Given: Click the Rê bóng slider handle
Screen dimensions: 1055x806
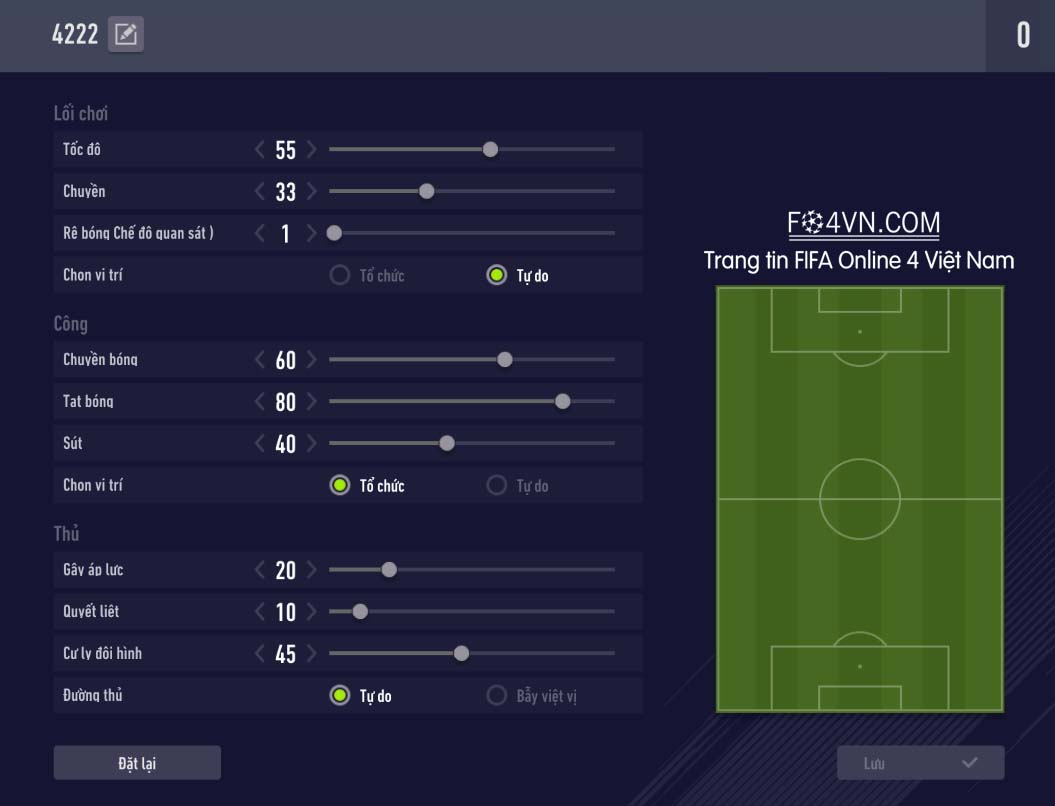Looking at the screenshot, I should (x=335, y=234).
